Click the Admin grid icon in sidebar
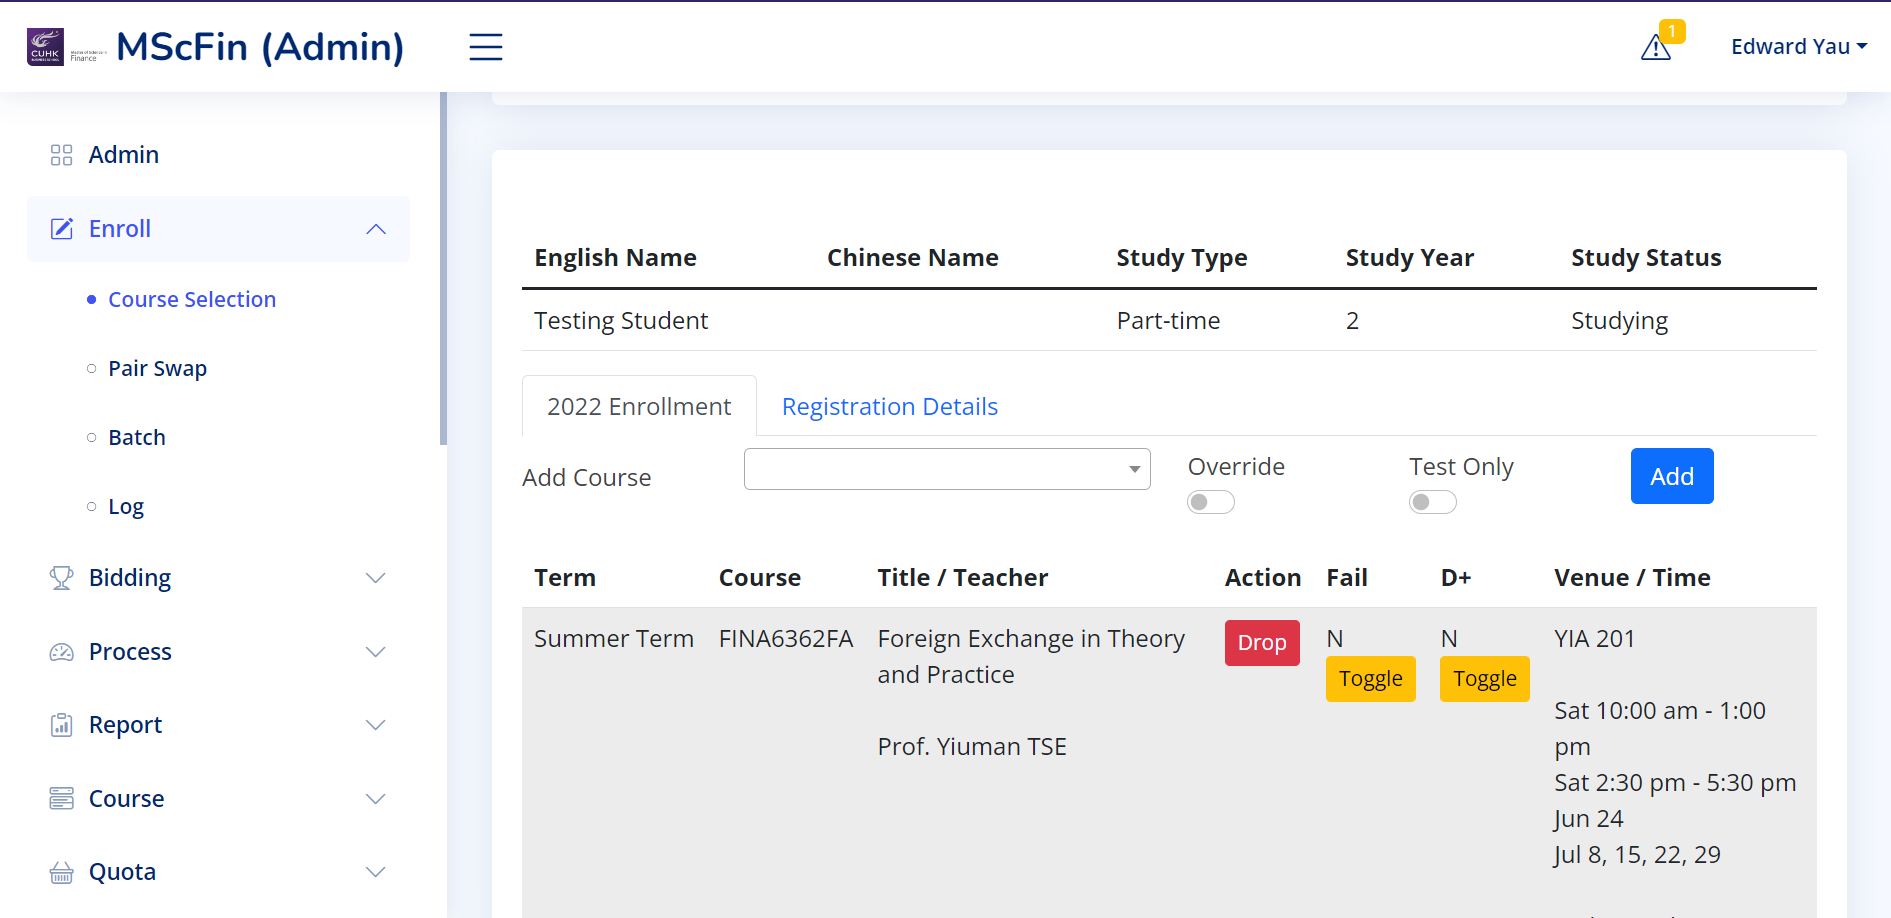This screenshot has width=1891, height=918. coord(61,155)
